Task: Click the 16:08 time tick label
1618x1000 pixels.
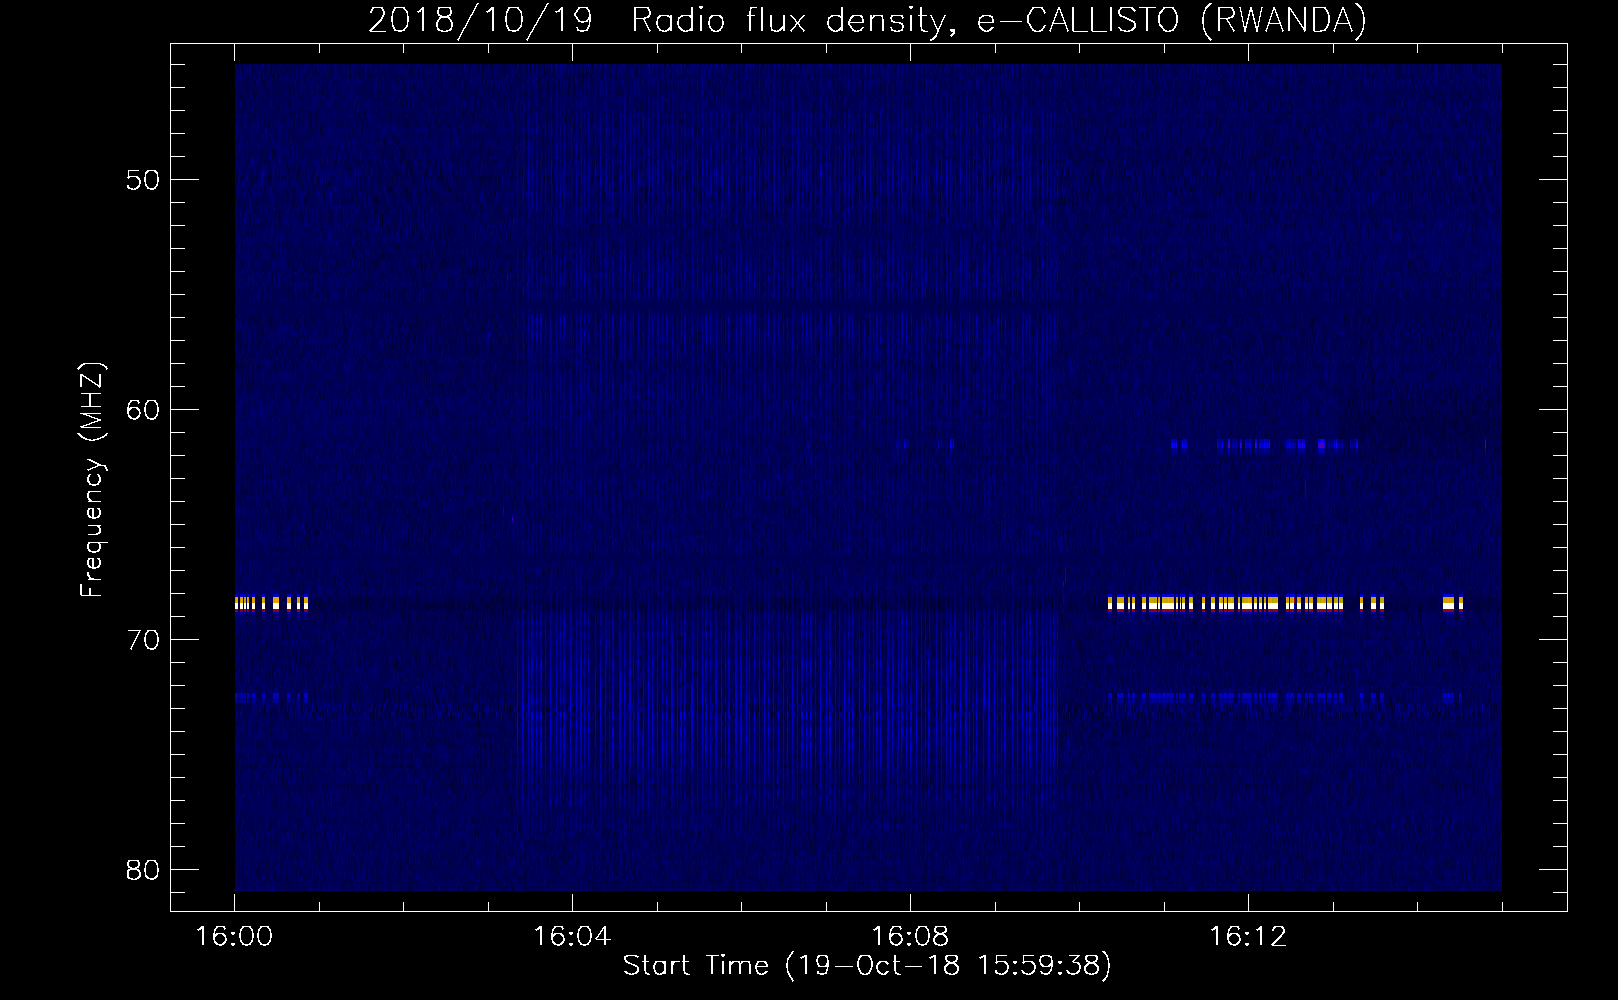Action: click(910, 937)
